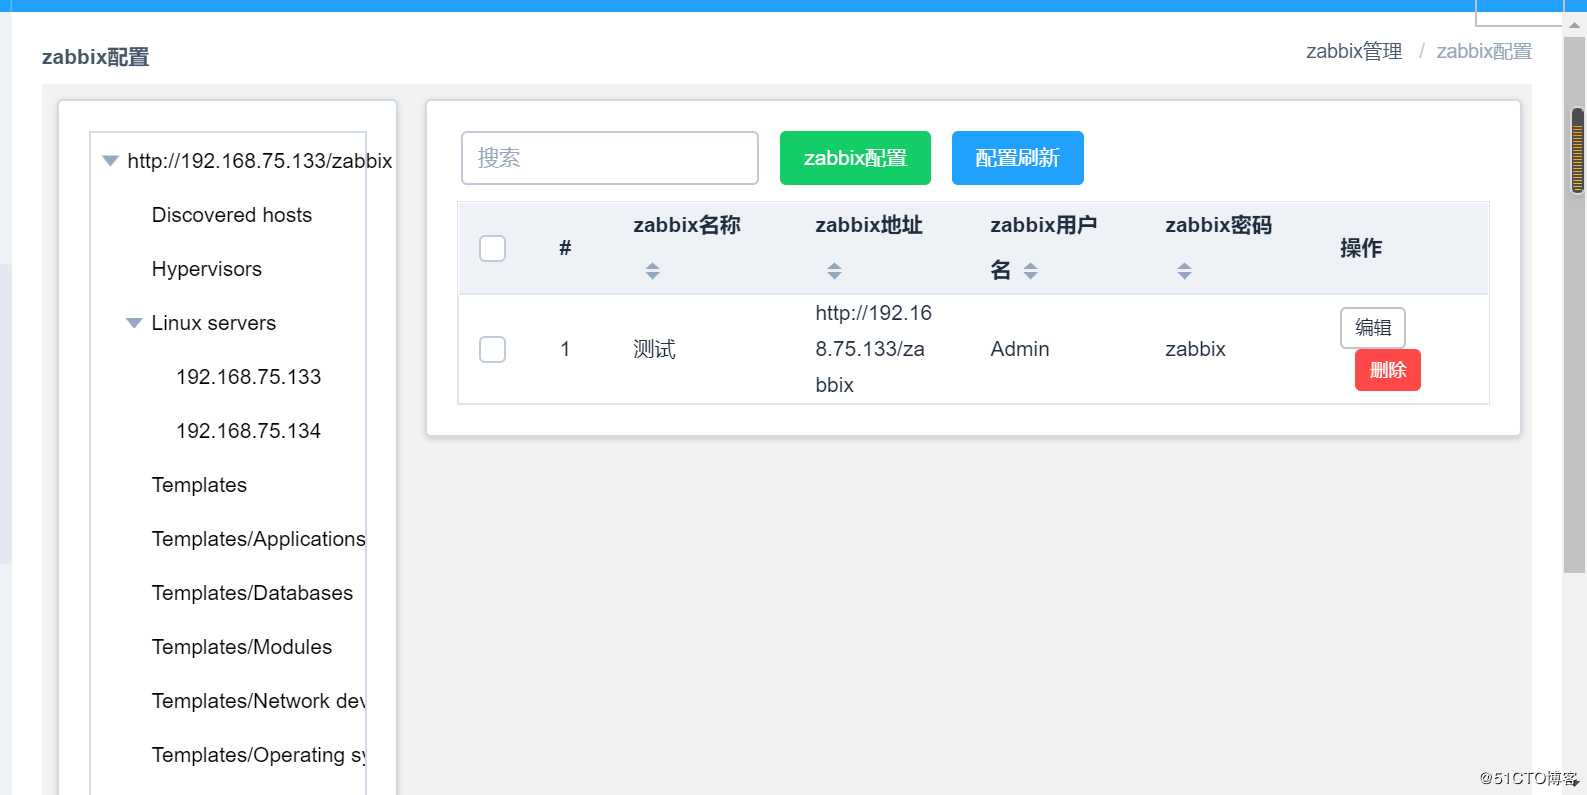Check the checkbox for row 测试
1587x795 pixels.
point(492,349)
